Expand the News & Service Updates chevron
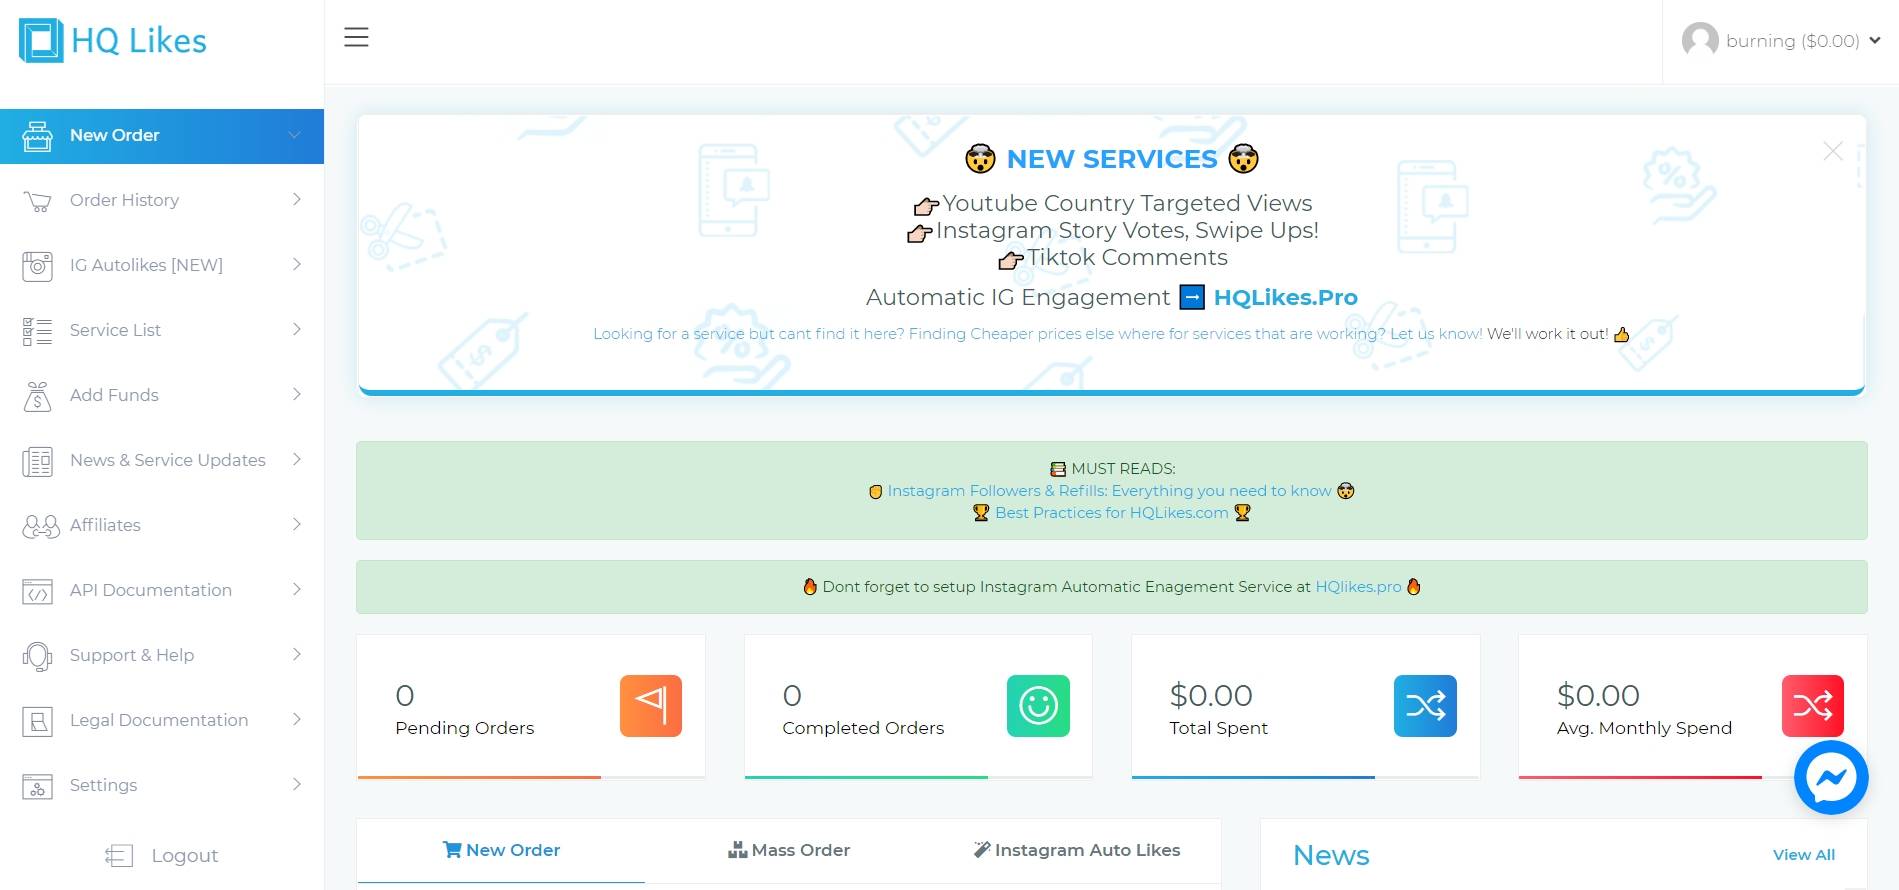 coord(297,460)
